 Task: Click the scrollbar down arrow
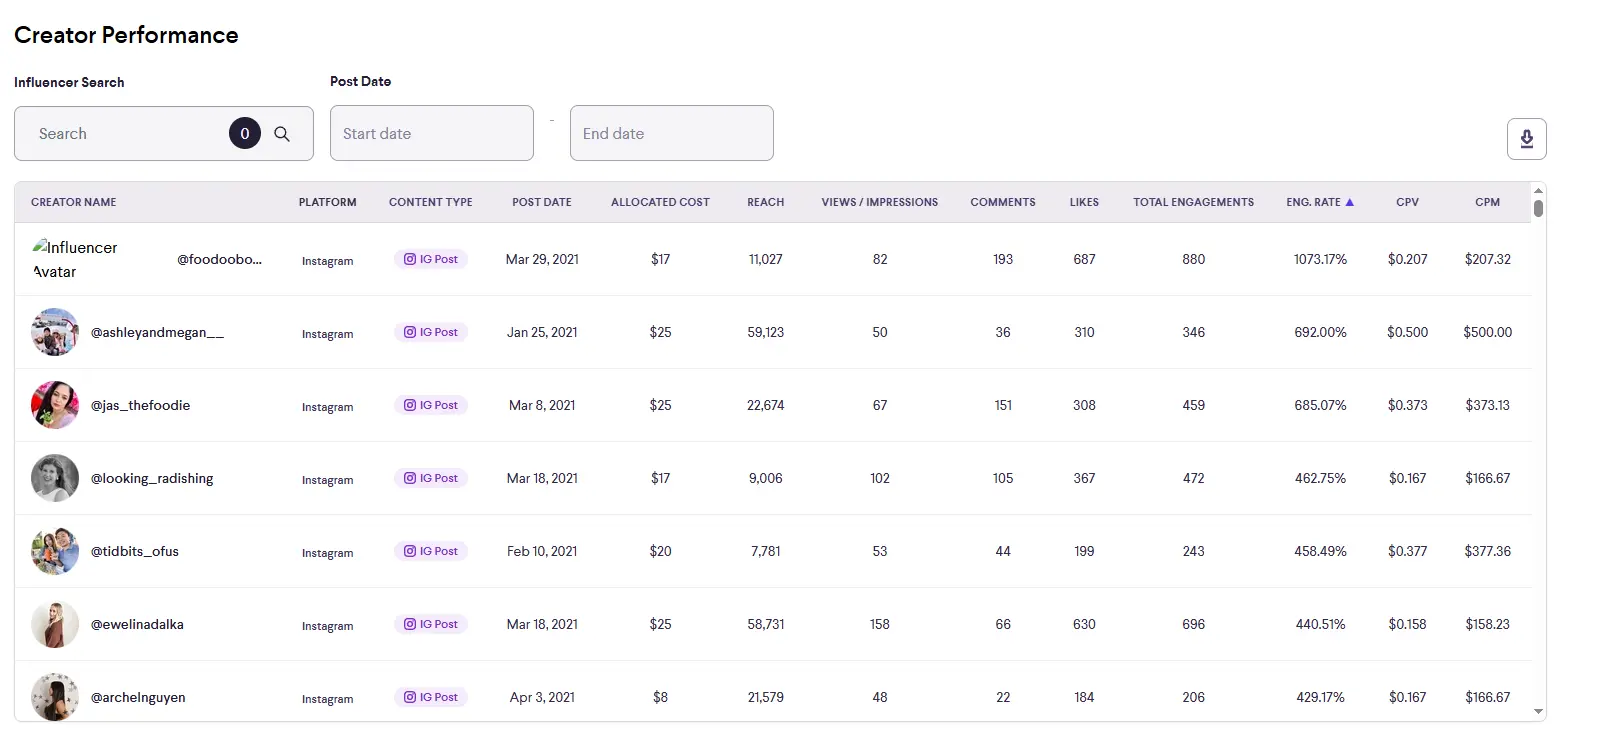(1538, 712)
